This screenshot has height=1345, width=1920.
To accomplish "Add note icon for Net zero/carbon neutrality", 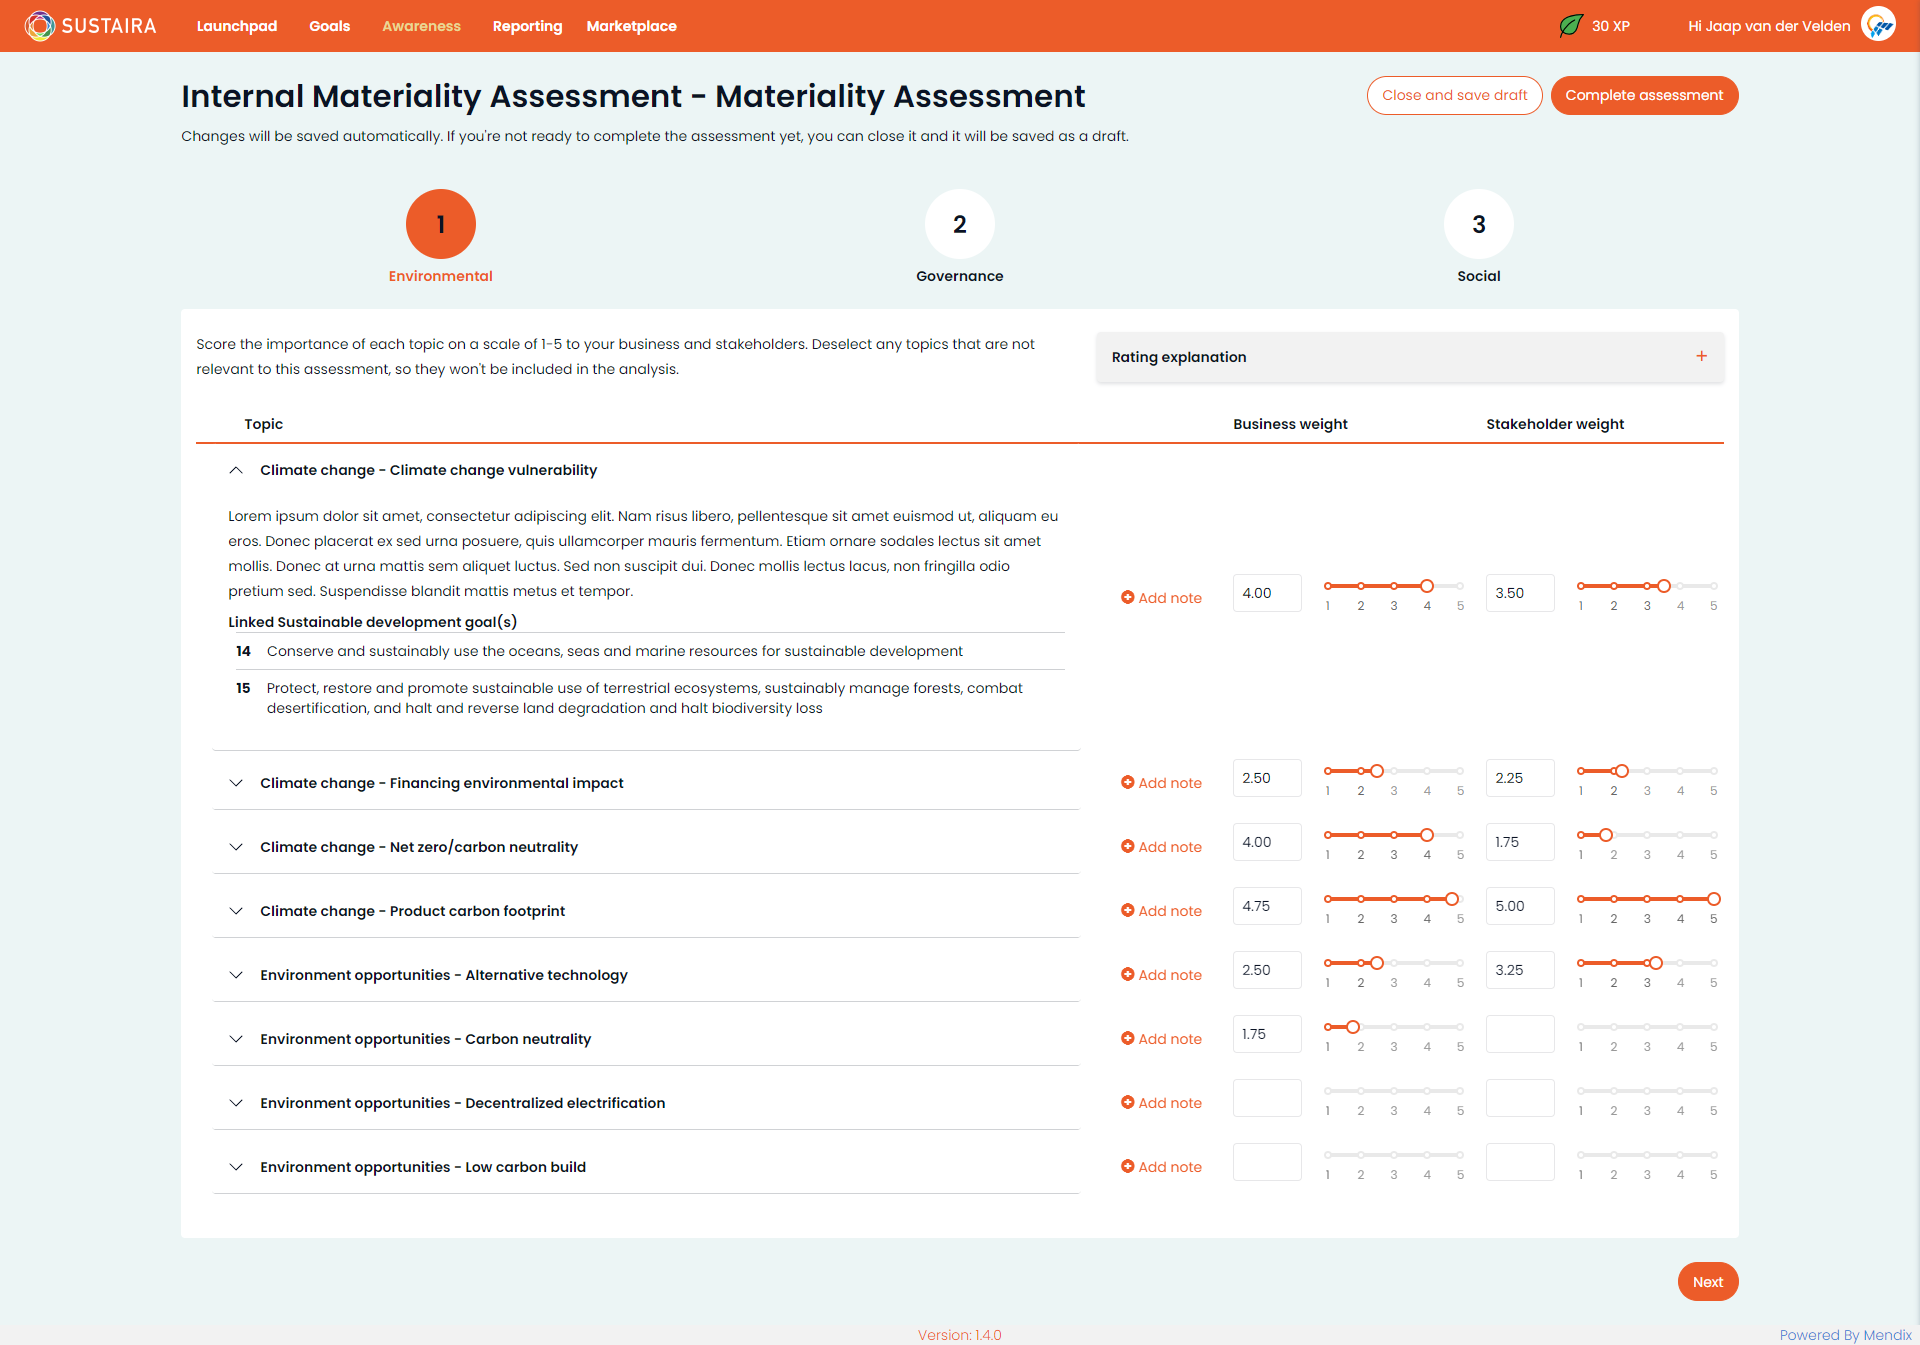I will tap(1128, 847).
